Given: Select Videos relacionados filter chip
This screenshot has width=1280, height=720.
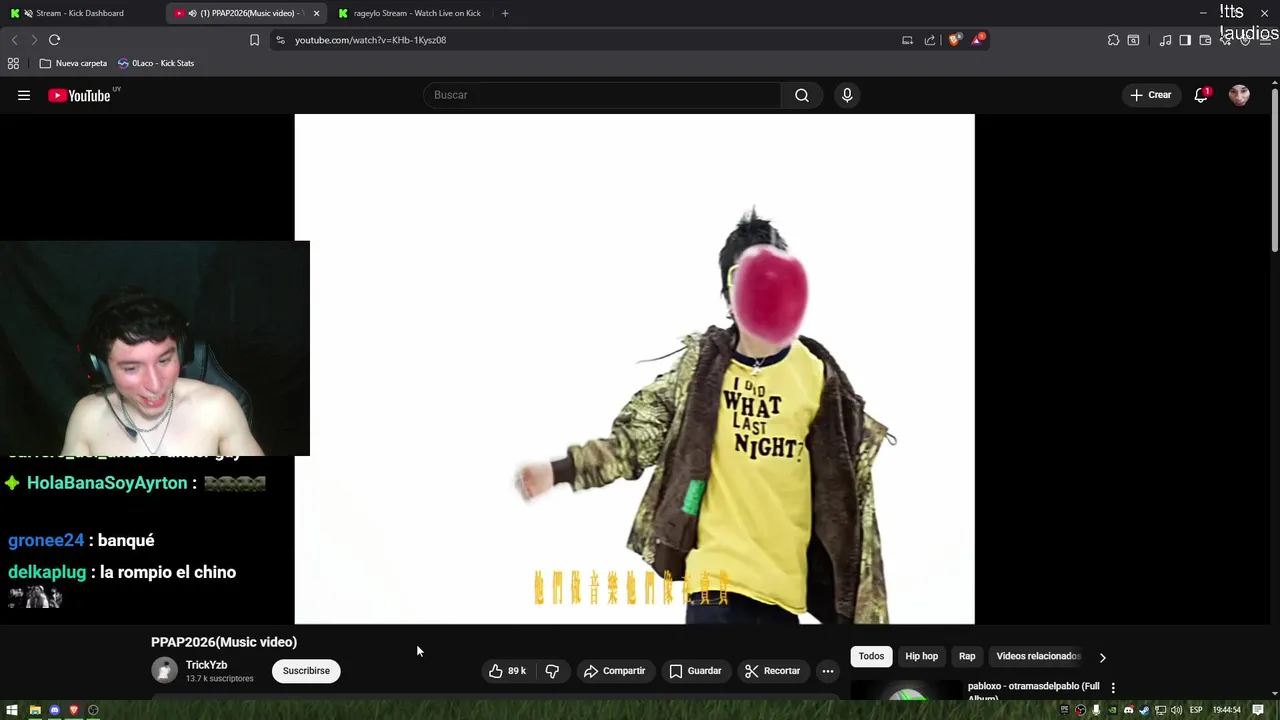Looking at the screenshot, I should [1038, 656].
